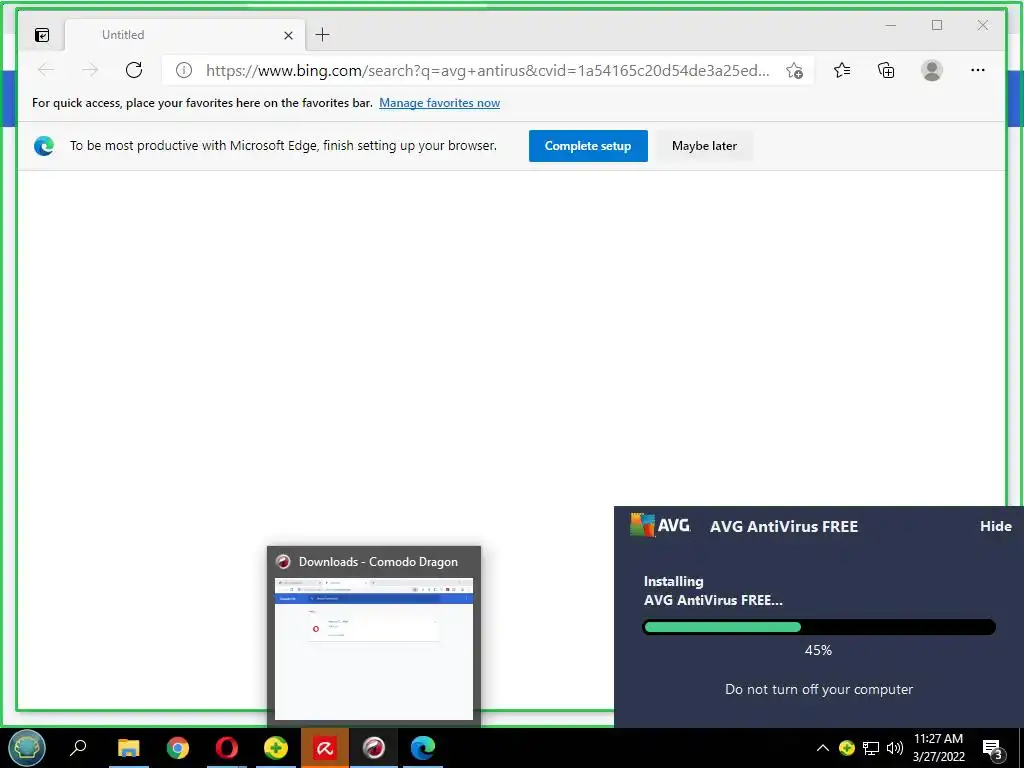
Task: Open the user profile avatar
Action: click(932, 70)
